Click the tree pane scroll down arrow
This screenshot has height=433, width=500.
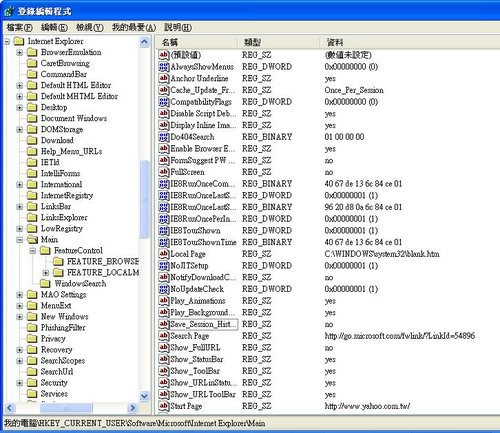point(144,396)
